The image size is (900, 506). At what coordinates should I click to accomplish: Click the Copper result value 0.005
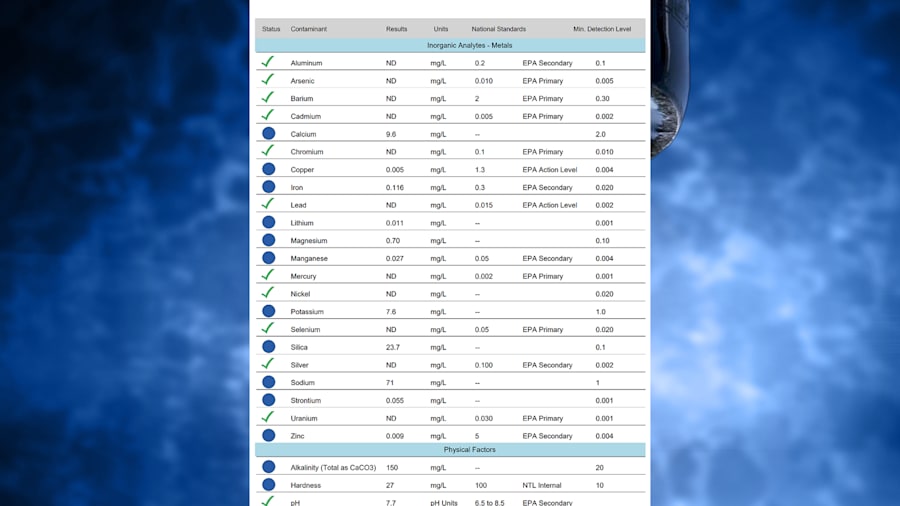(395, 170)
